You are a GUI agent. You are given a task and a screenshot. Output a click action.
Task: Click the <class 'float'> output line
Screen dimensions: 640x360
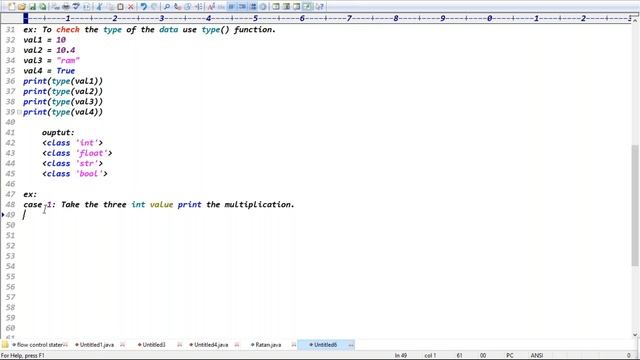[x=77, y=153]
